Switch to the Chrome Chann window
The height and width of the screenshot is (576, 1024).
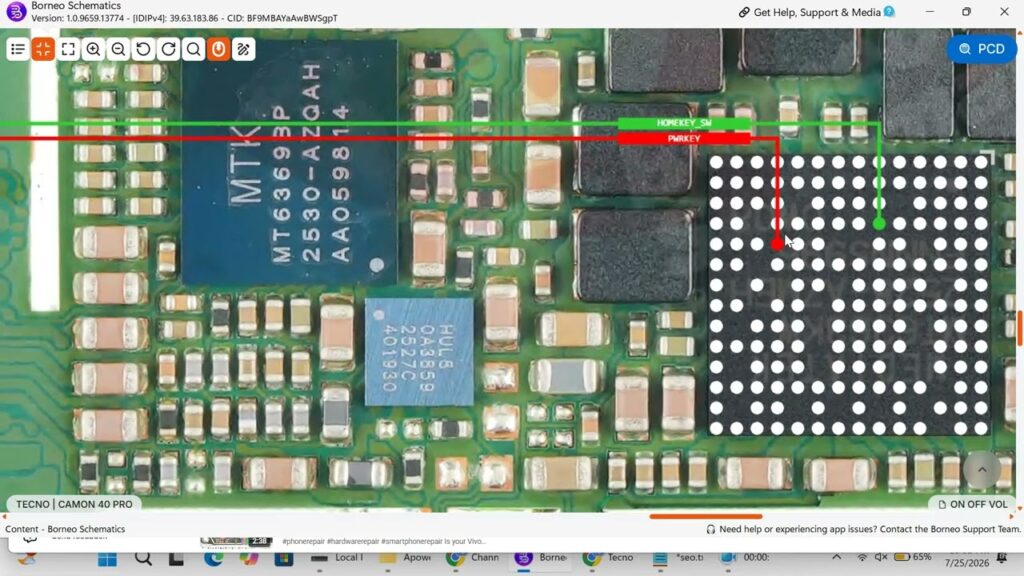[x=473, y=558]
